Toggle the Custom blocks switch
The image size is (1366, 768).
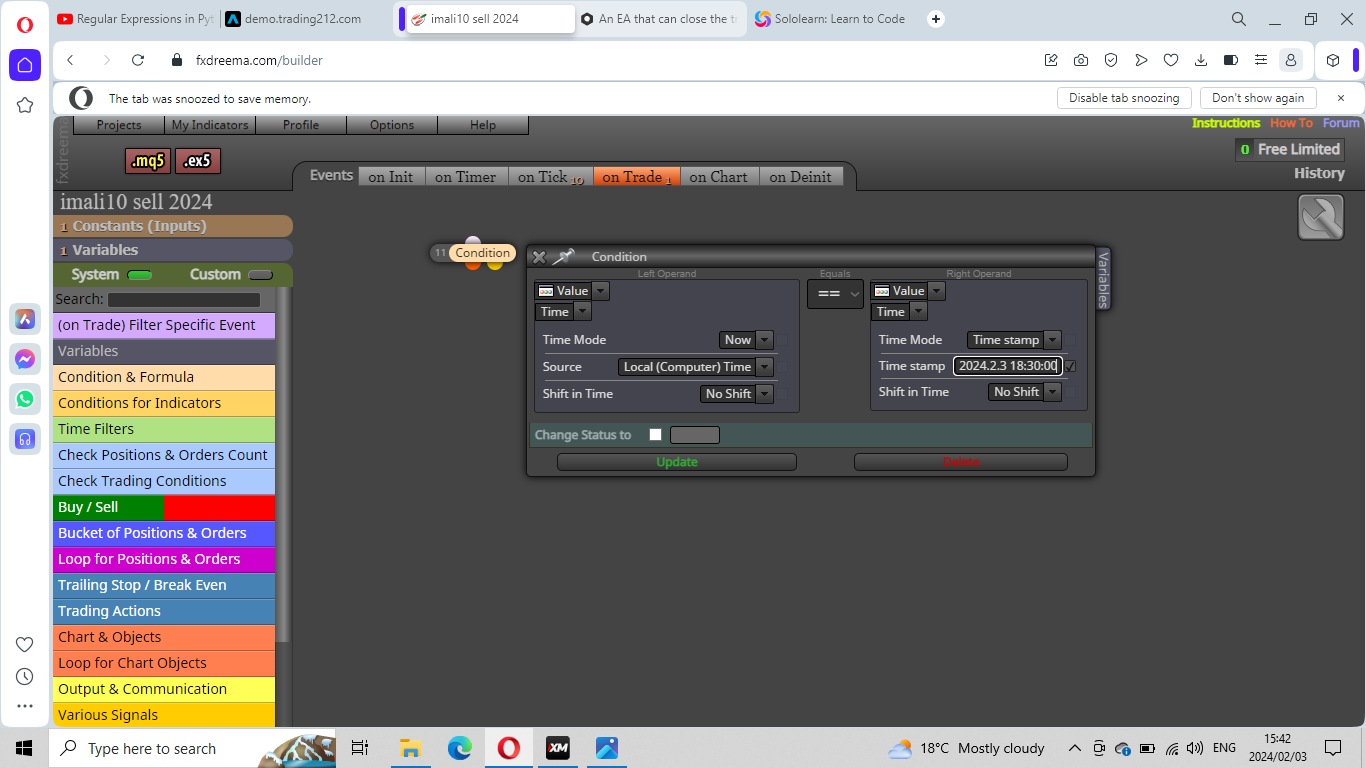pyautogui.click(x=260, y=275)
